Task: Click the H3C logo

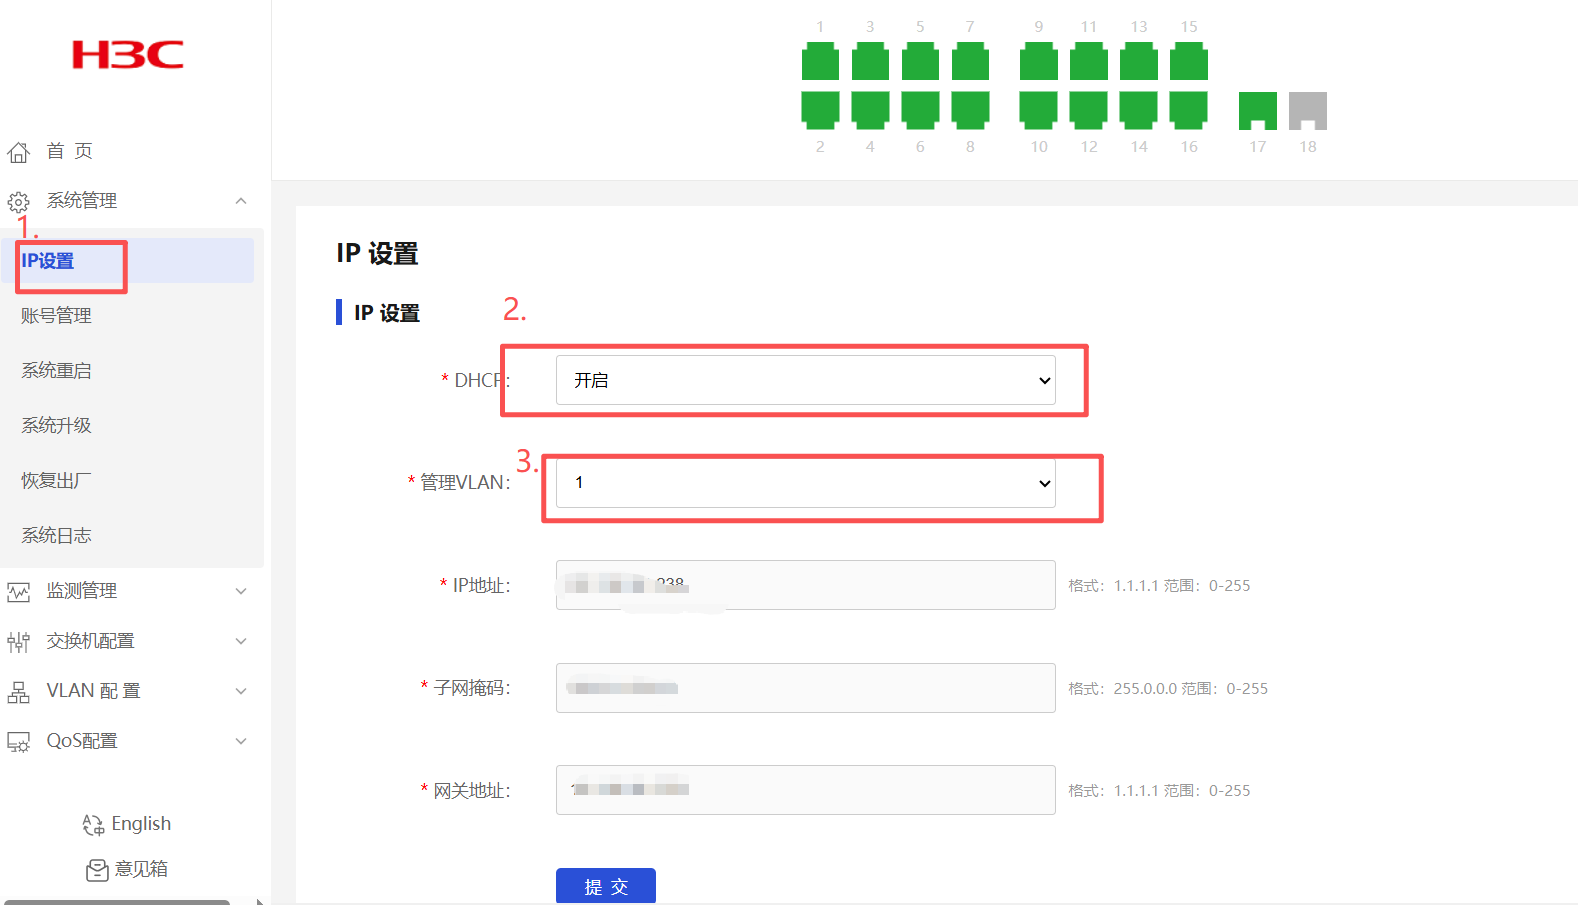Action: tap(128, 55)
